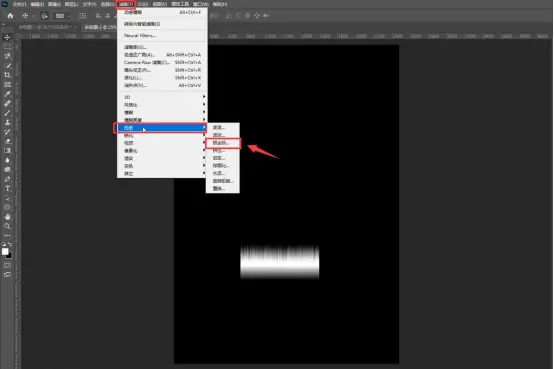The height and width of the screenshot is (369, 554).
Task: Select the Magic Wand selection tool
Action: pos(7,65)
